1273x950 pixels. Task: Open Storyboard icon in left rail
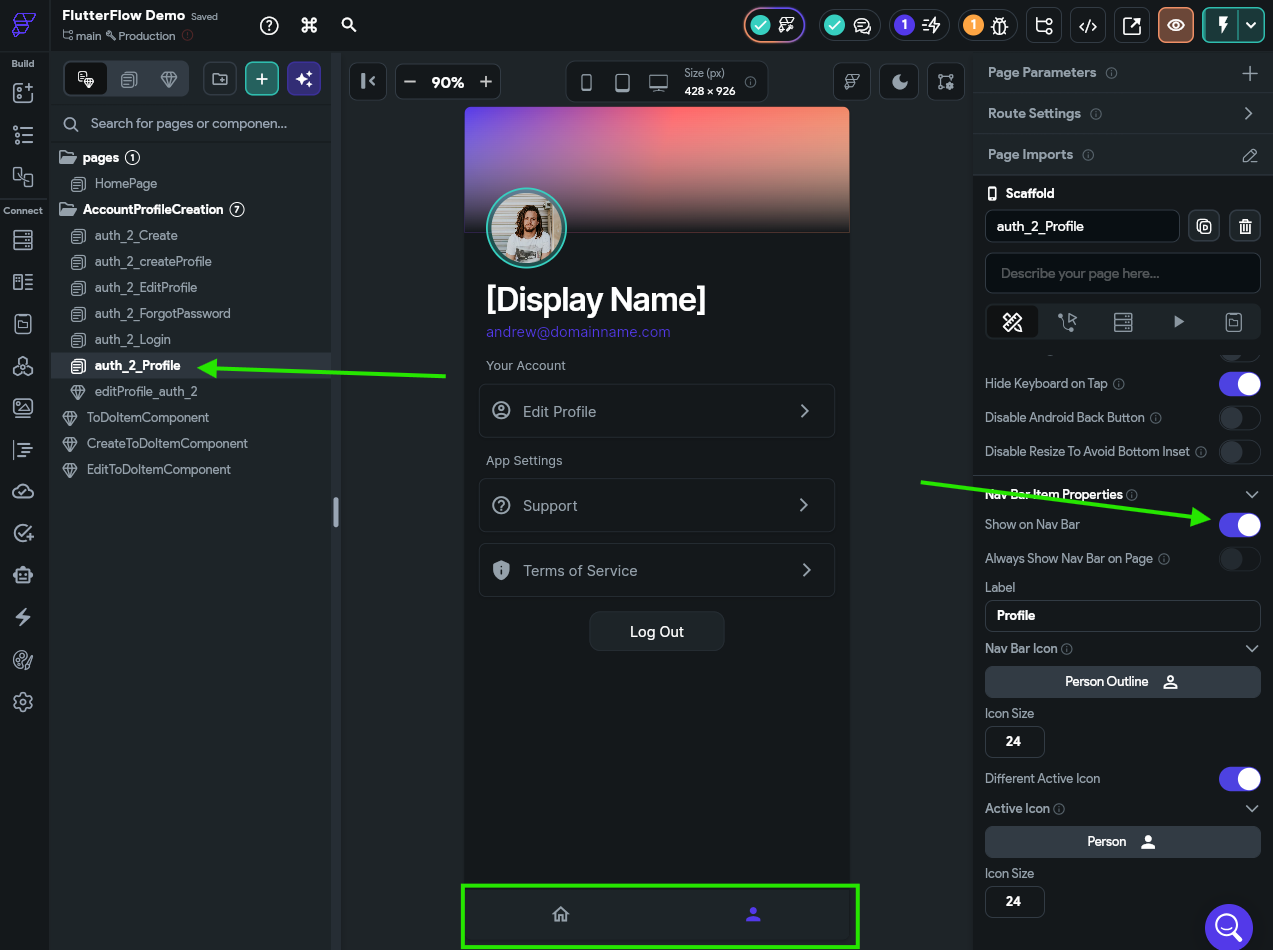click(23, 176)
